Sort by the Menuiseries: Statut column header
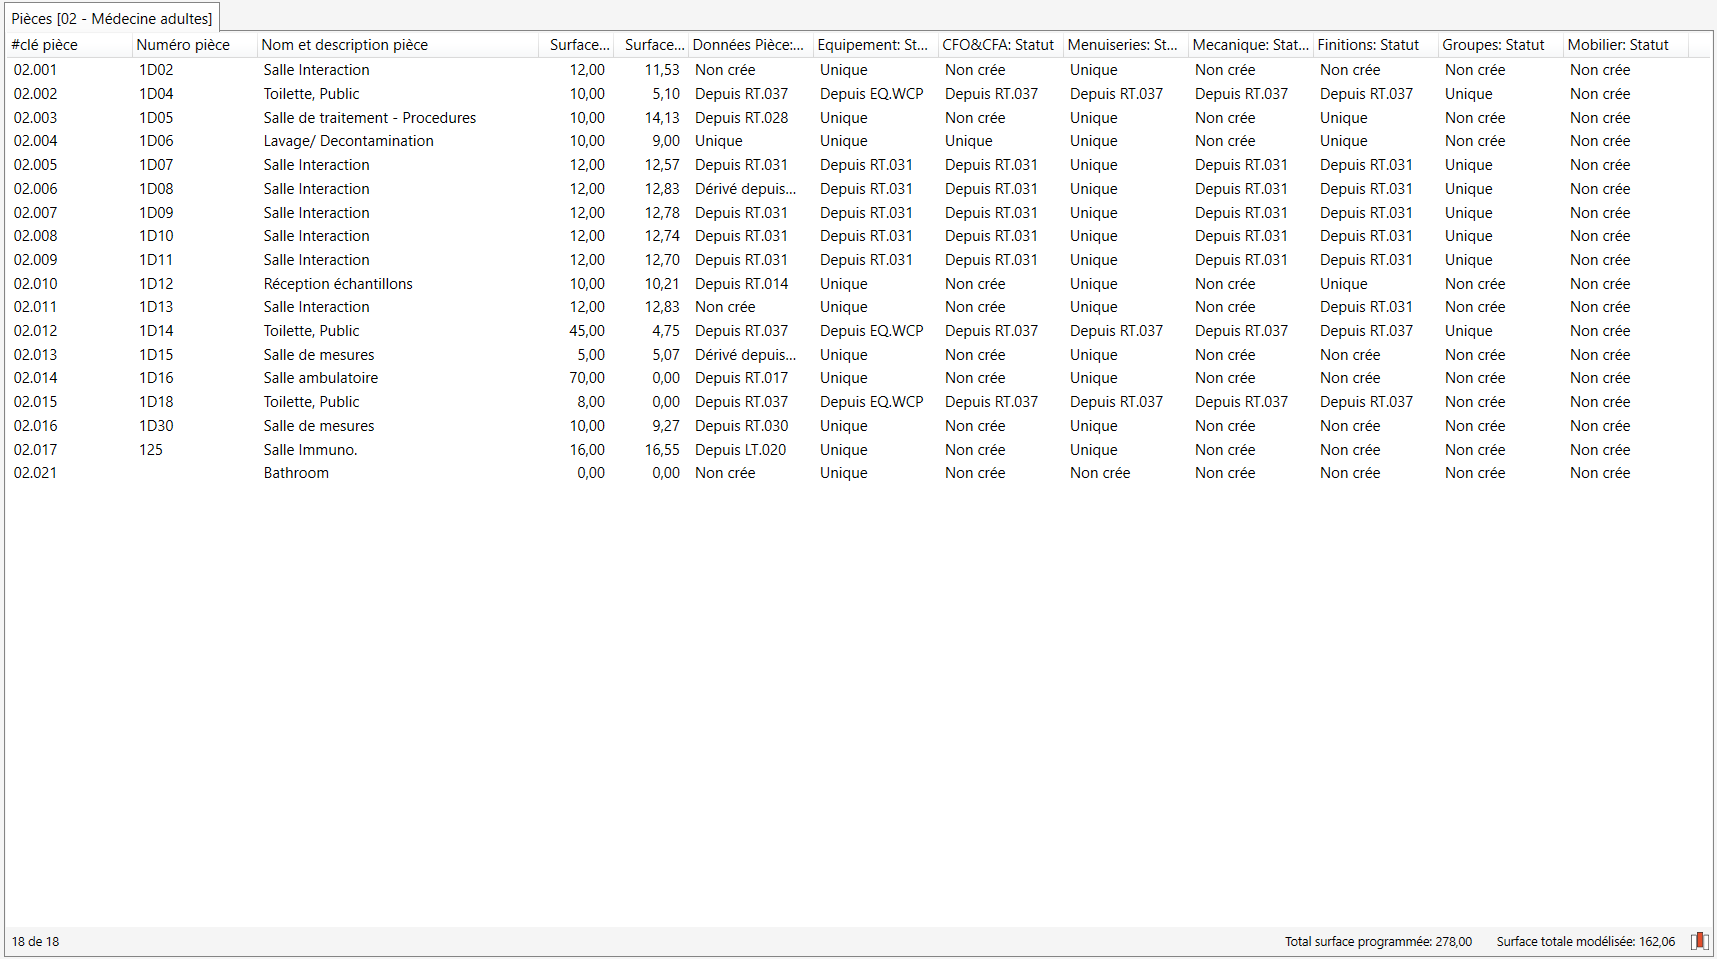 pos(1122,45)
